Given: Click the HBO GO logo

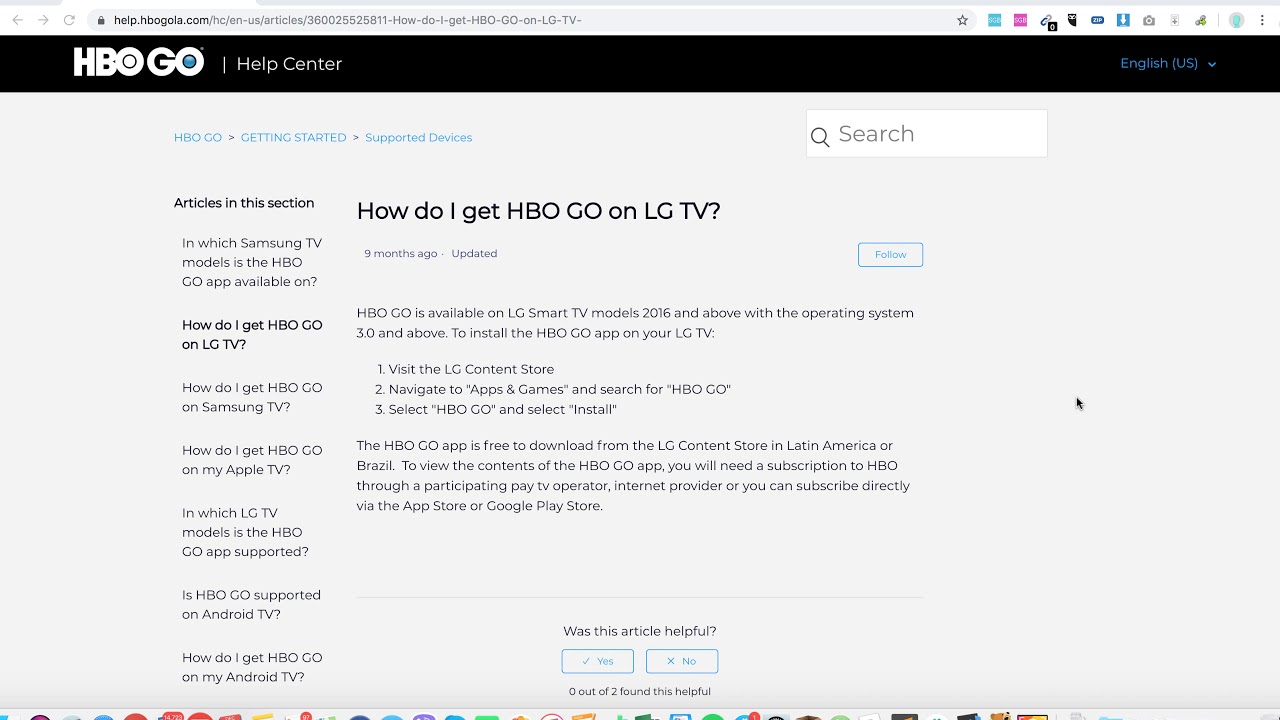Looking at the screenshot, I should [x=139, y=63].
